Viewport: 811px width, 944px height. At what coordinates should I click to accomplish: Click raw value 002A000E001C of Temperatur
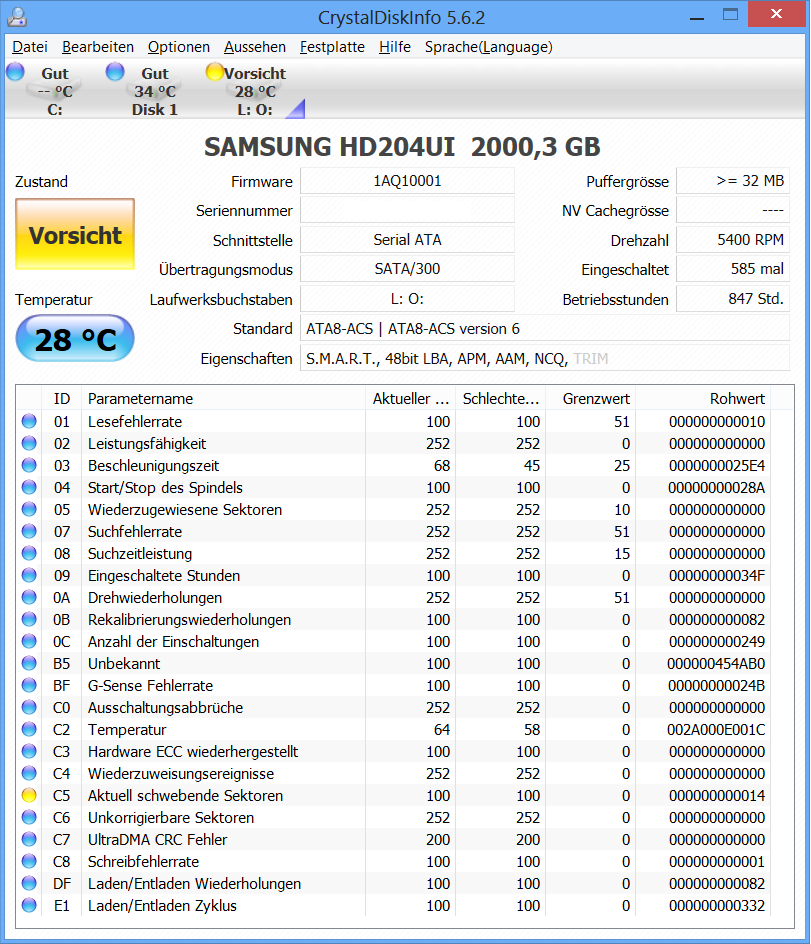pos(716,730)
